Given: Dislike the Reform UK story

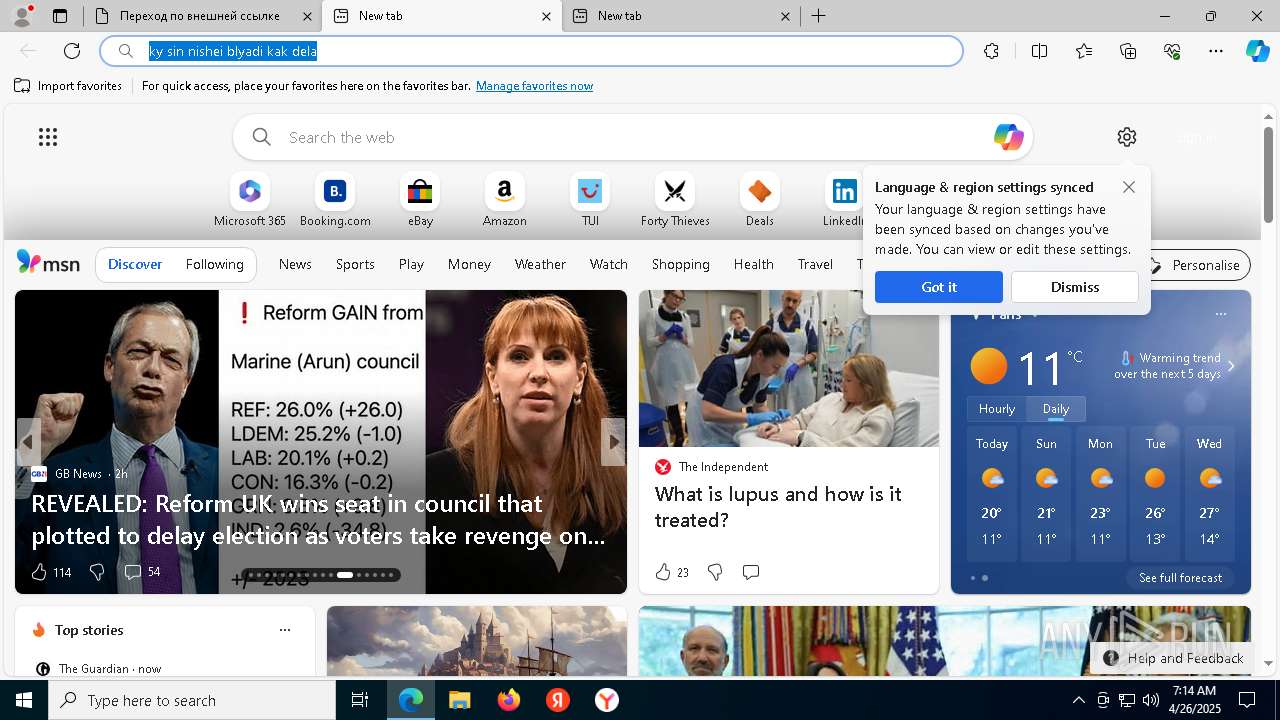Looking at the screenshot, I should point(97,572).
